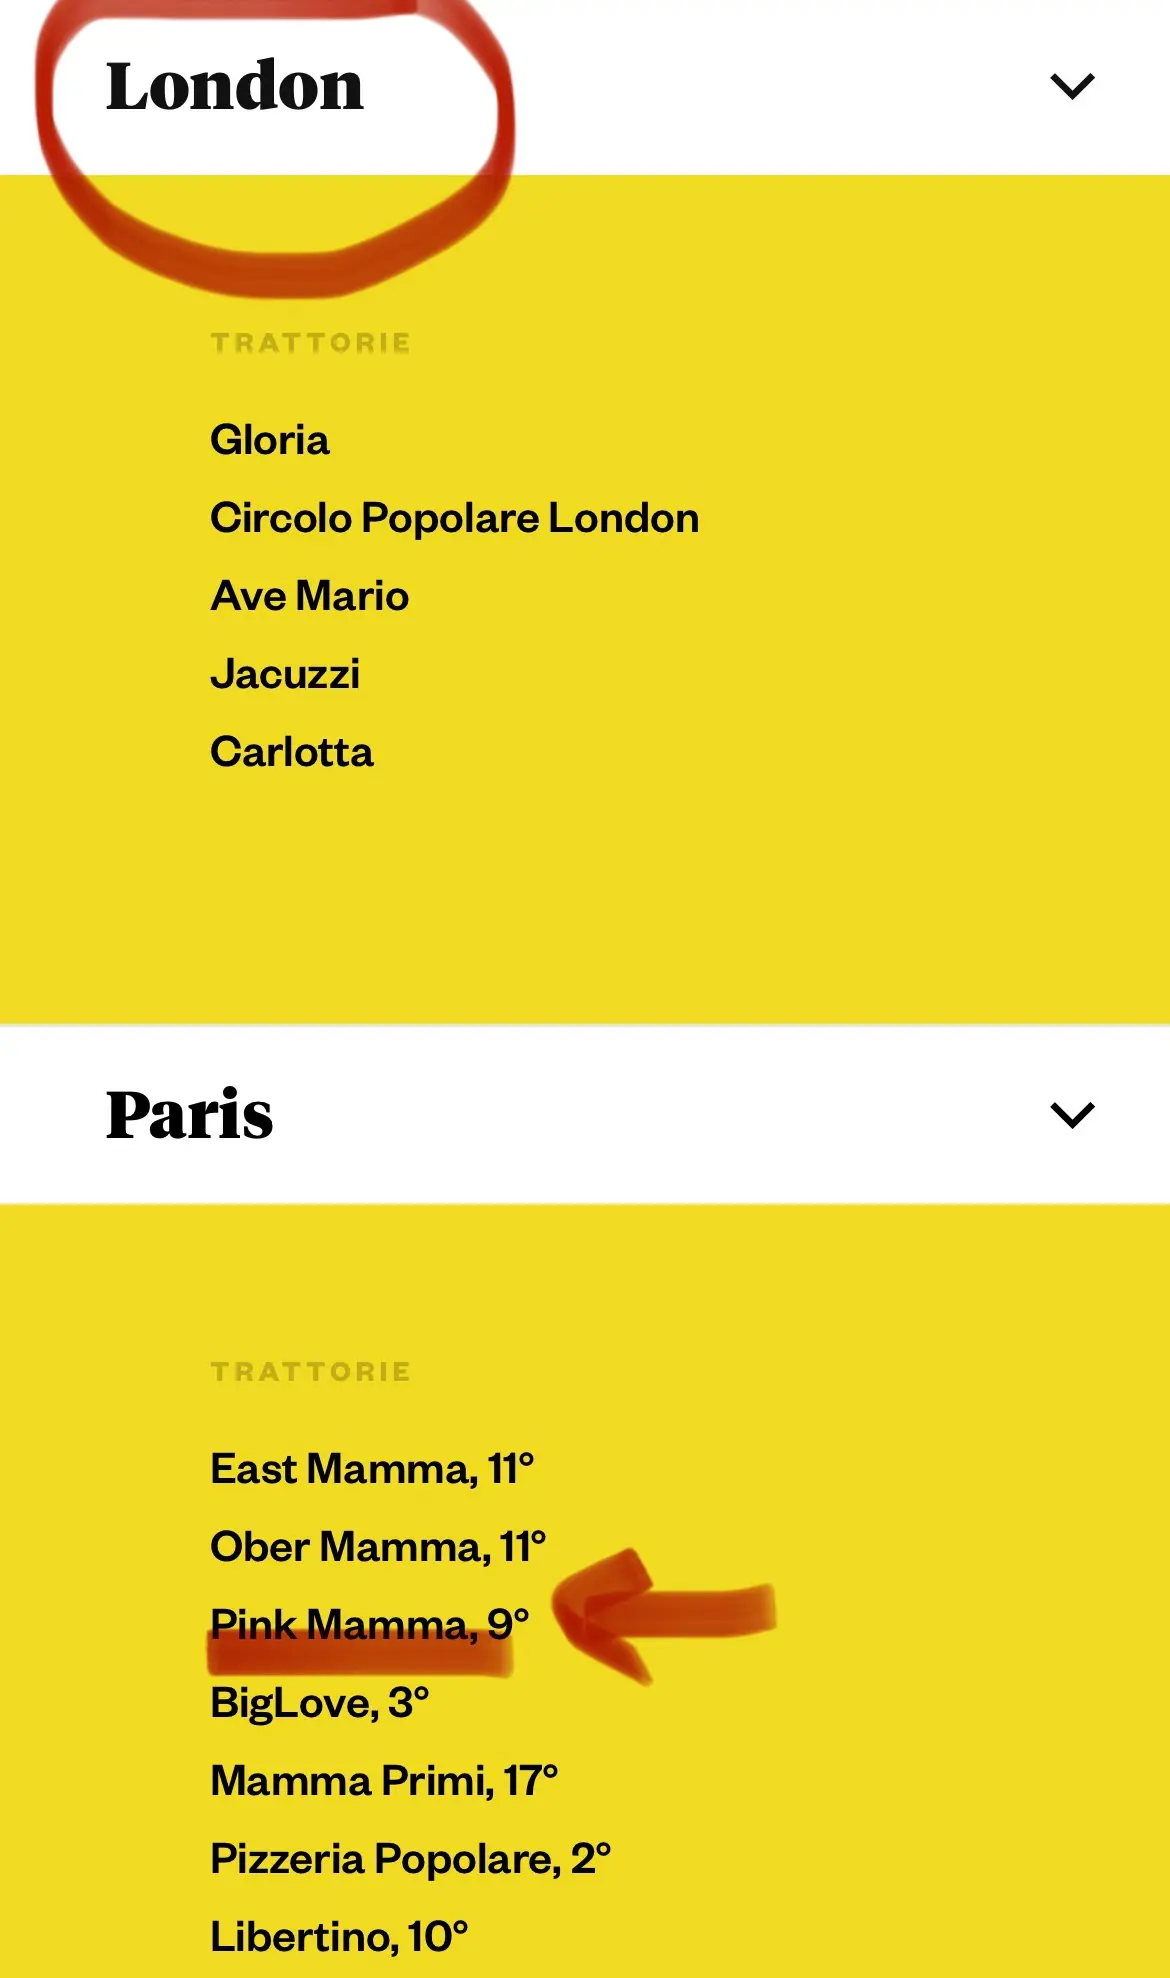Open Mamma Primi, 17° link
Screen dimensions: 1170x1978
(x=384, y=1781)
